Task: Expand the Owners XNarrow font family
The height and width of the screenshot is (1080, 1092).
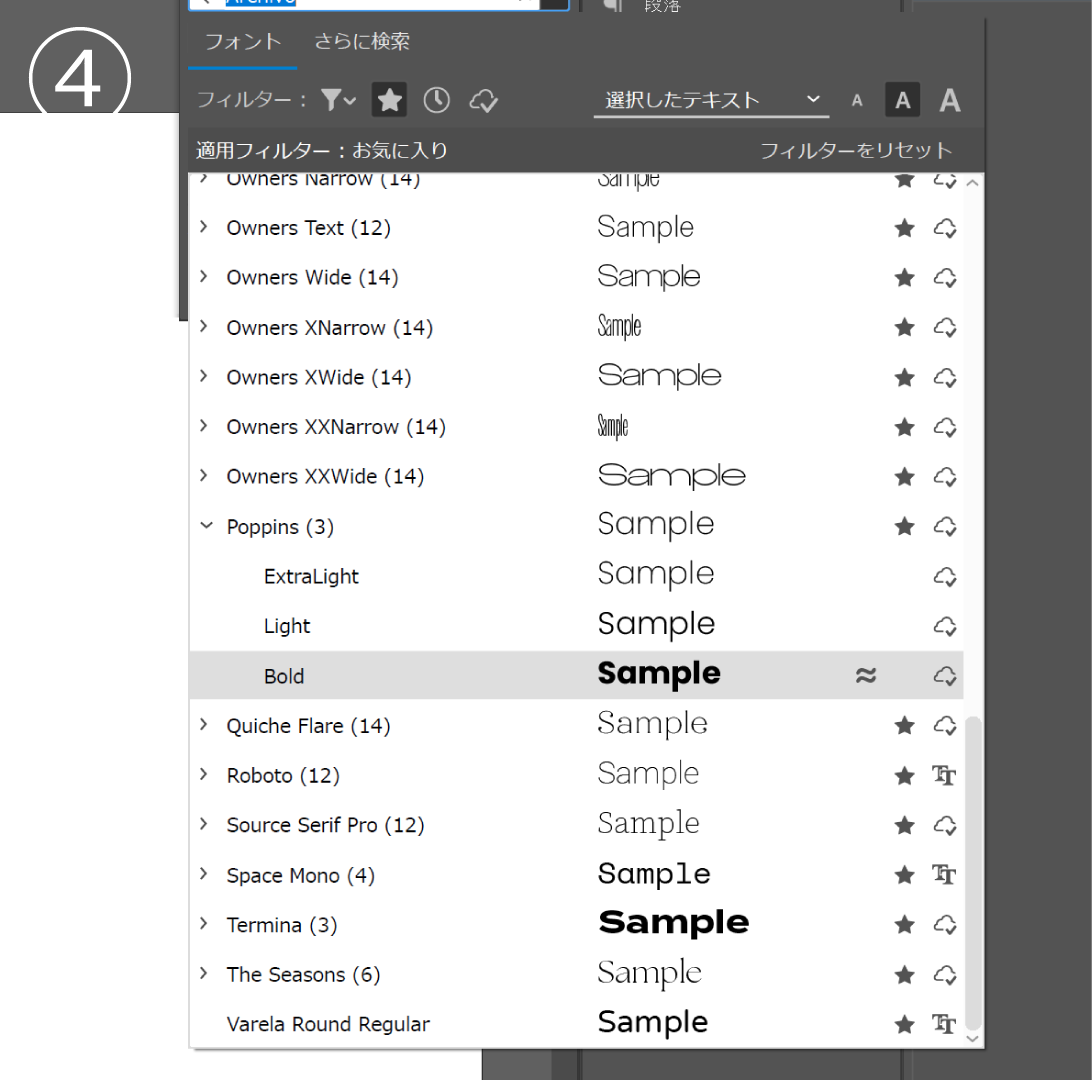Action: point(204,327)
